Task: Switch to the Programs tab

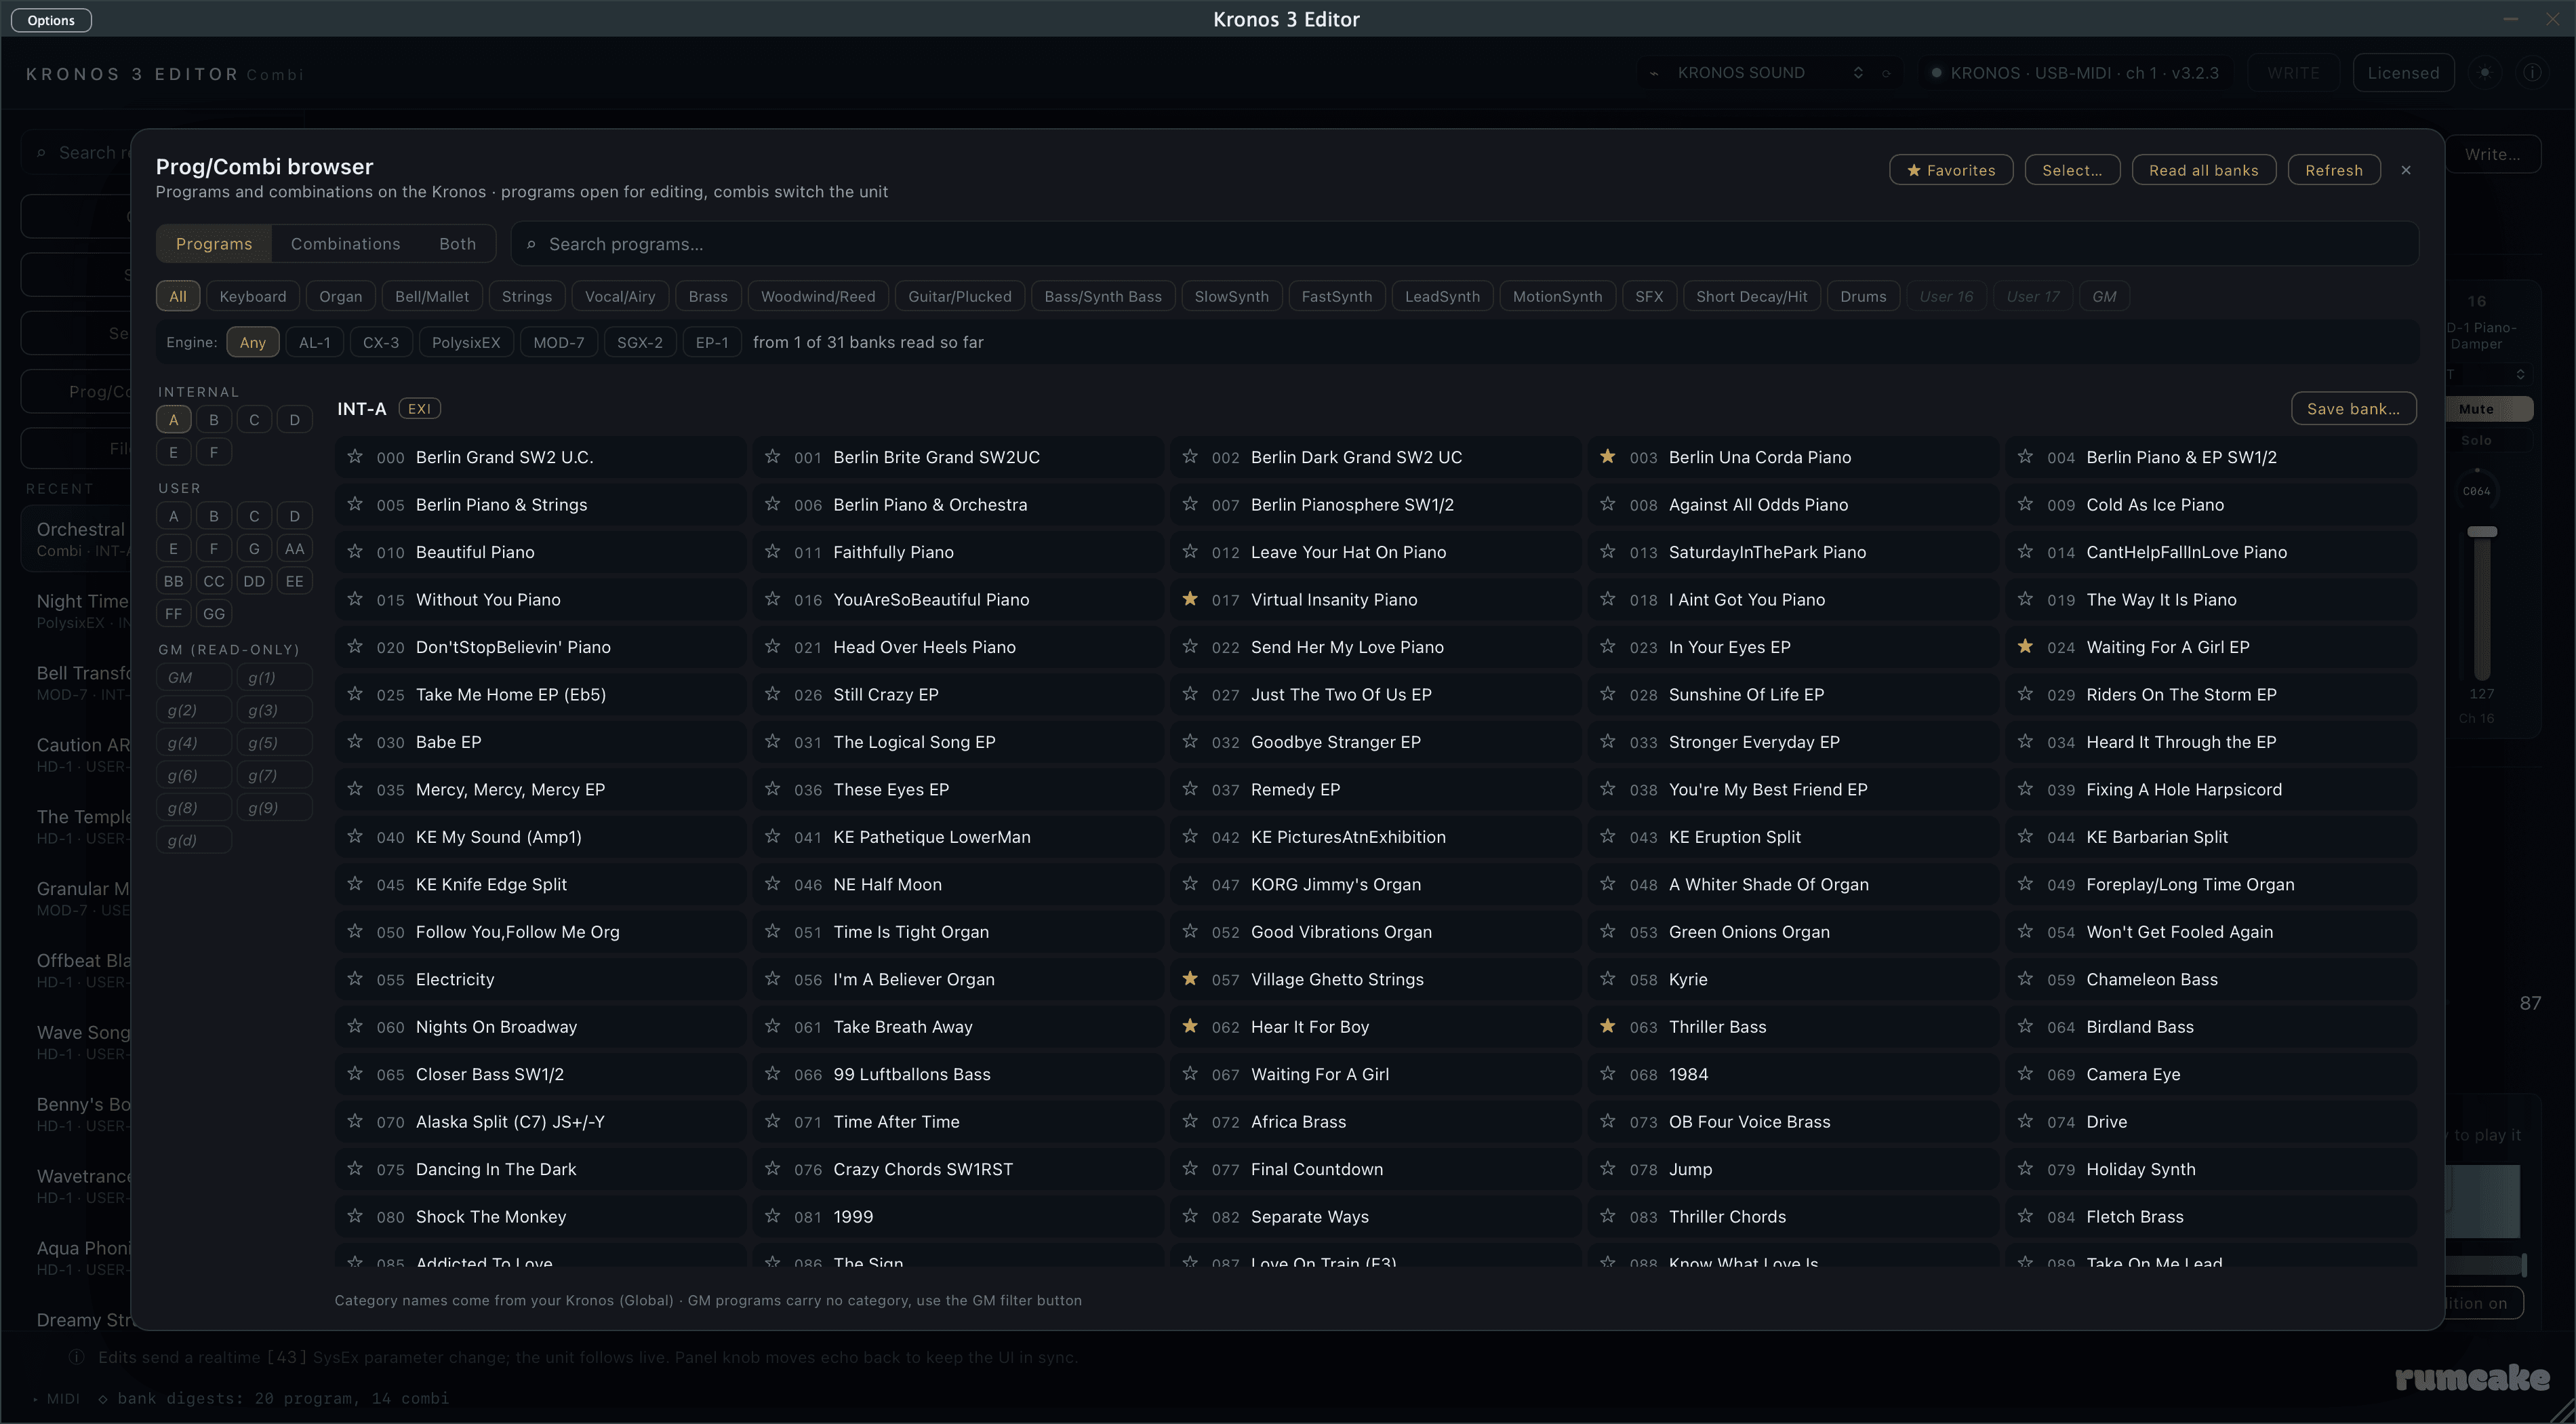Action: tap(214, 245)
